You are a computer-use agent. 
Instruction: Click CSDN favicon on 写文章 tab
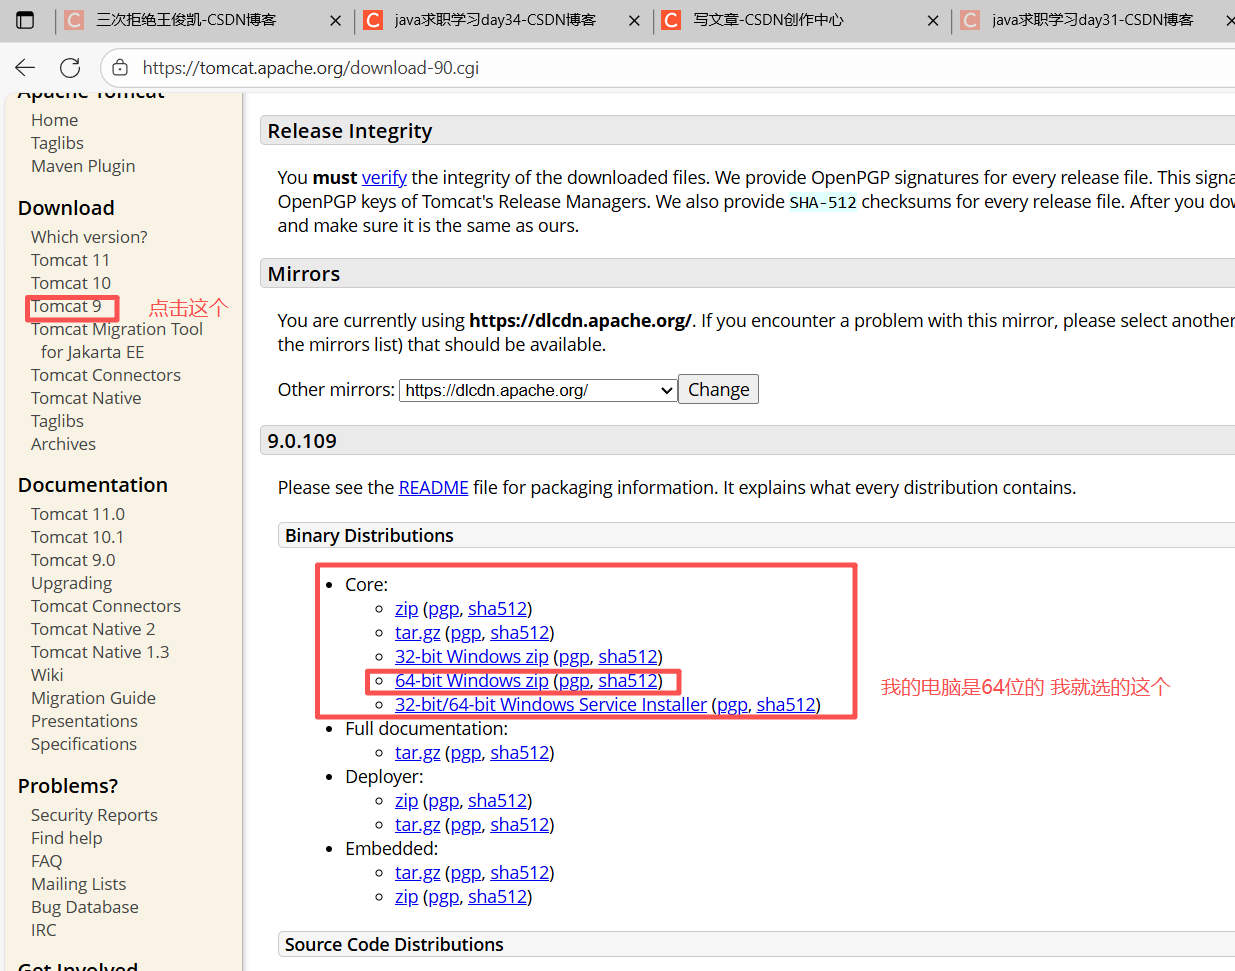click(x=671, y=20)
